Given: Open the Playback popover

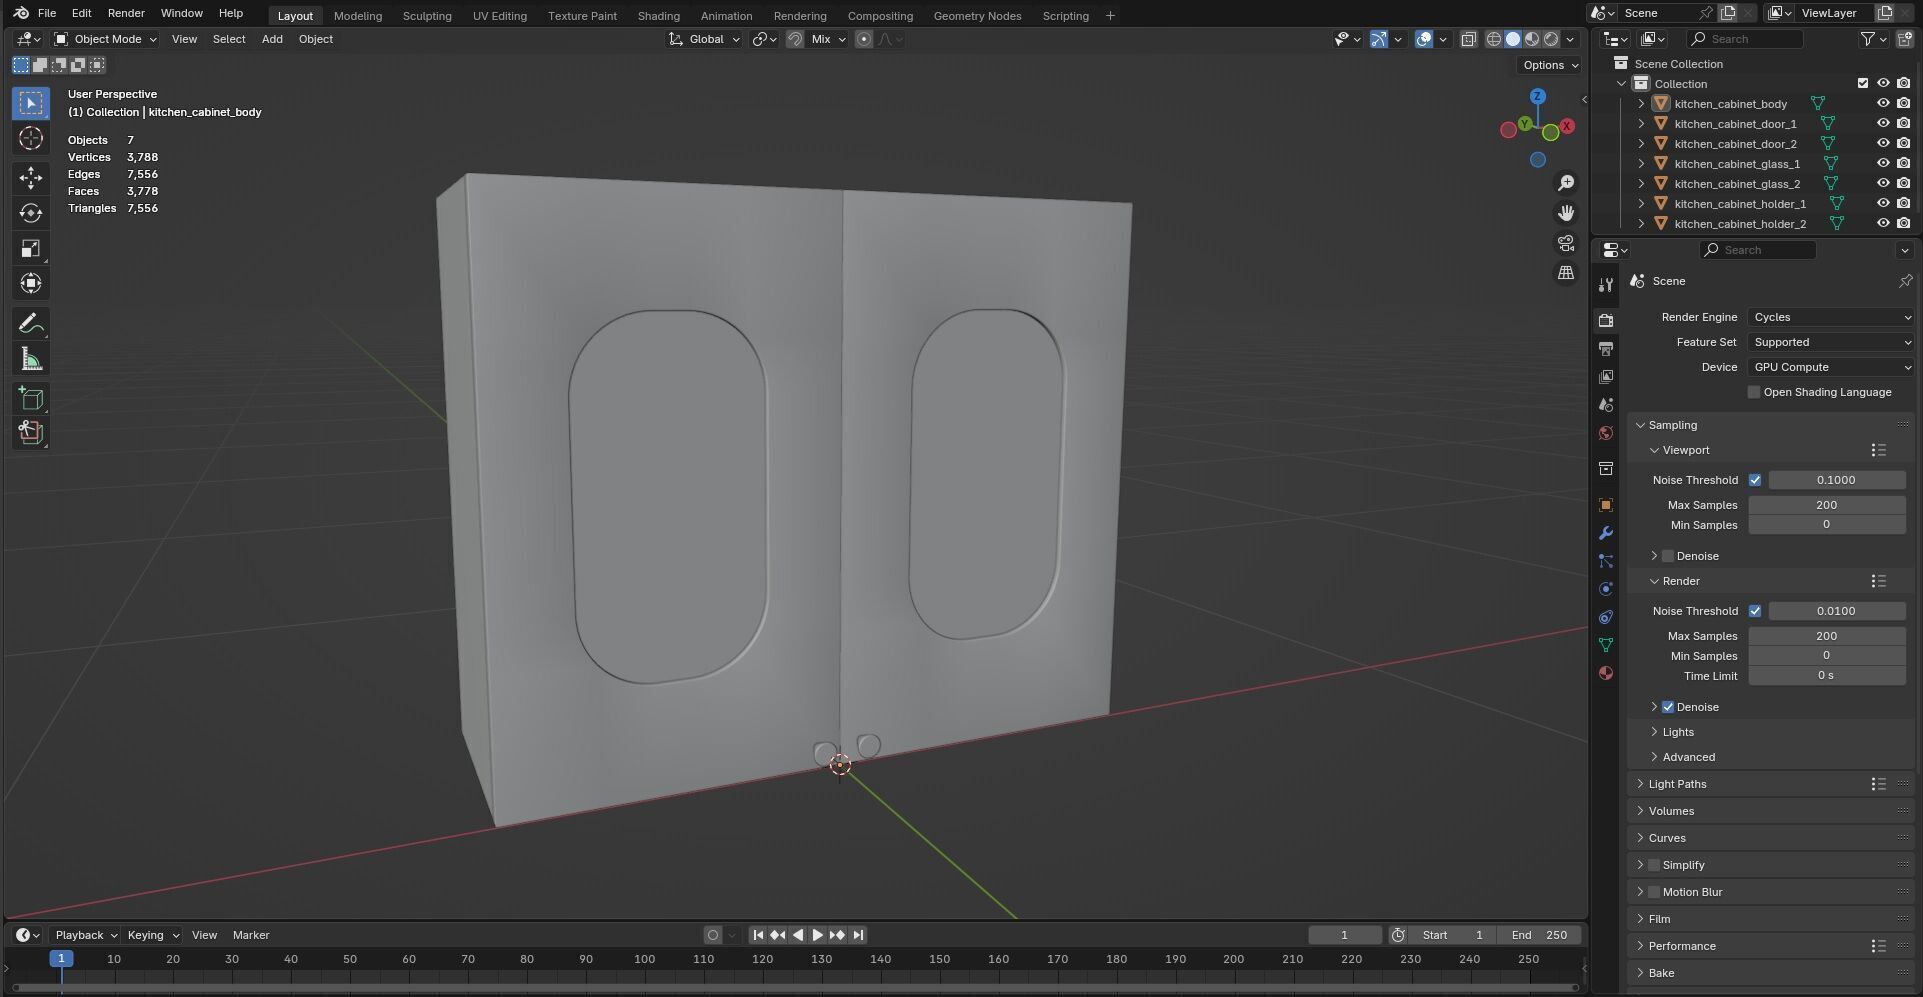Looking at the screenshot, I should click(85, 935).
